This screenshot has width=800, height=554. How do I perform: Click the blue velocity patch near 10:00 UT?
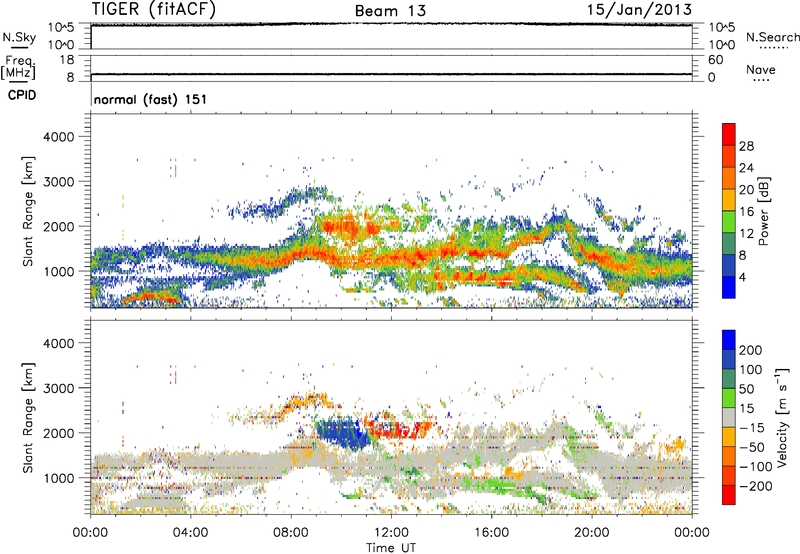[x=341, y=435]
